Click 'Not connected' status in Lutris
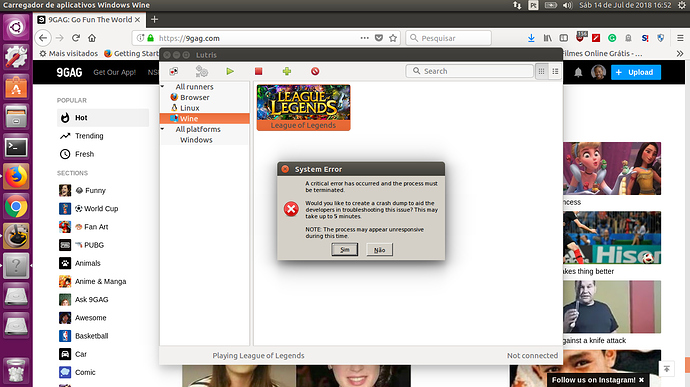690x387 pixels. coord(532,355)
